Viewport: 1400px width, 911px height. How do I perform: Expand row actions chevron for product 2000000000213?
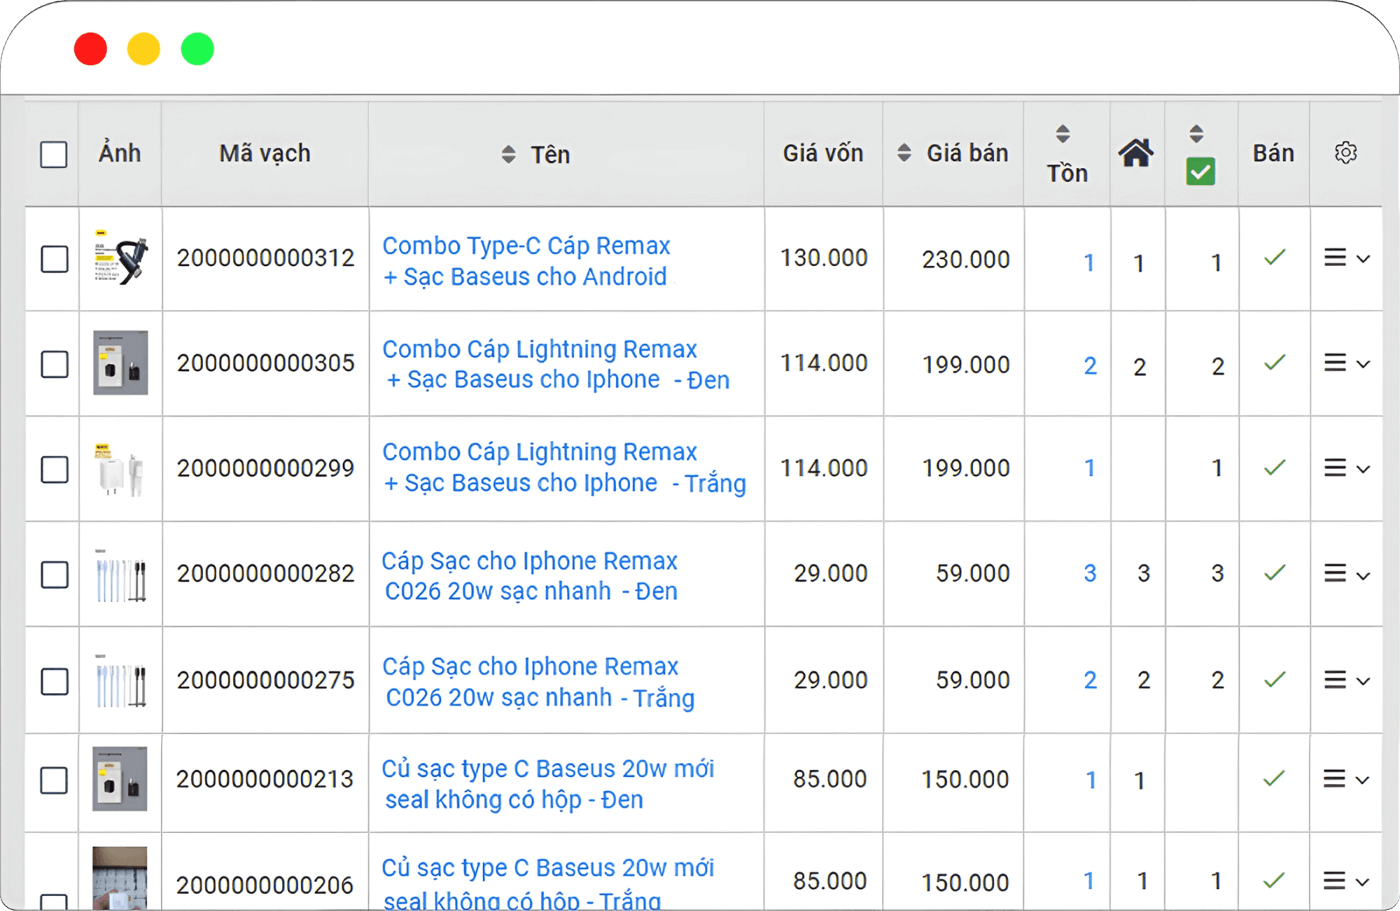(x=1363, y=780)
